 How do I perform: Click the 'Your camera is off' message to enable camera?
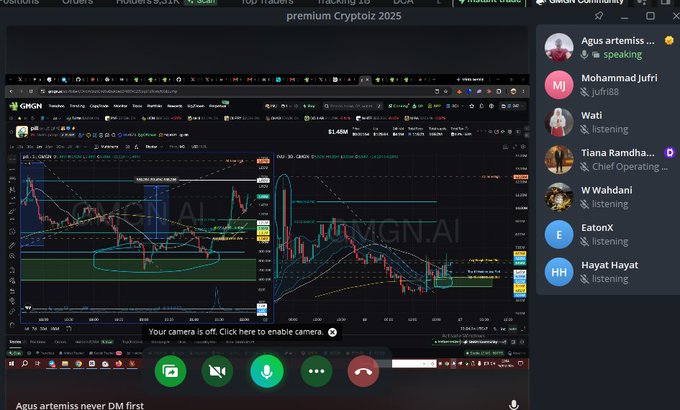(x=236, y=332)
